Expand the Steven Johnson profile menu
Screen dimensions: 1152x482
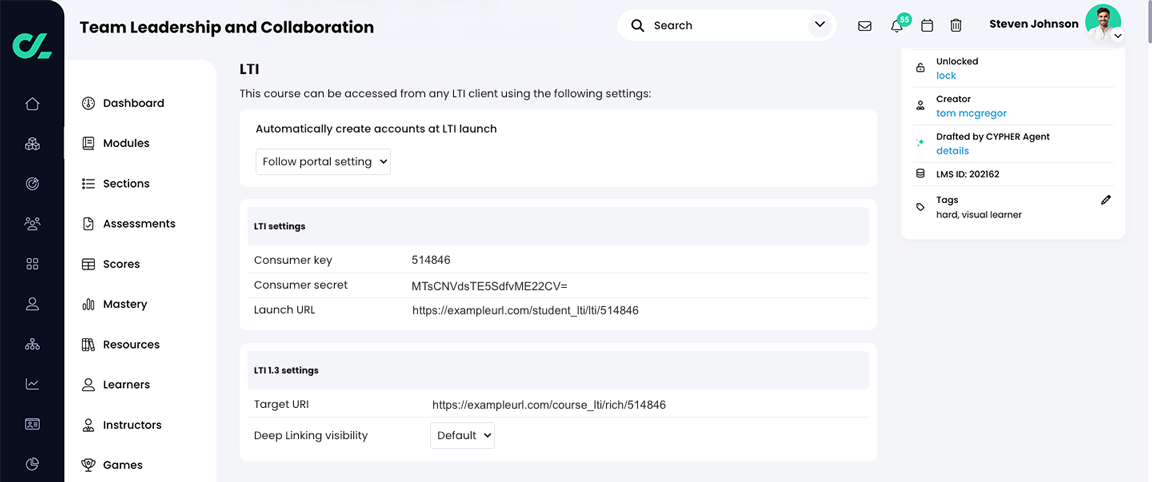pyautogui.click(x=1118, y=36)
